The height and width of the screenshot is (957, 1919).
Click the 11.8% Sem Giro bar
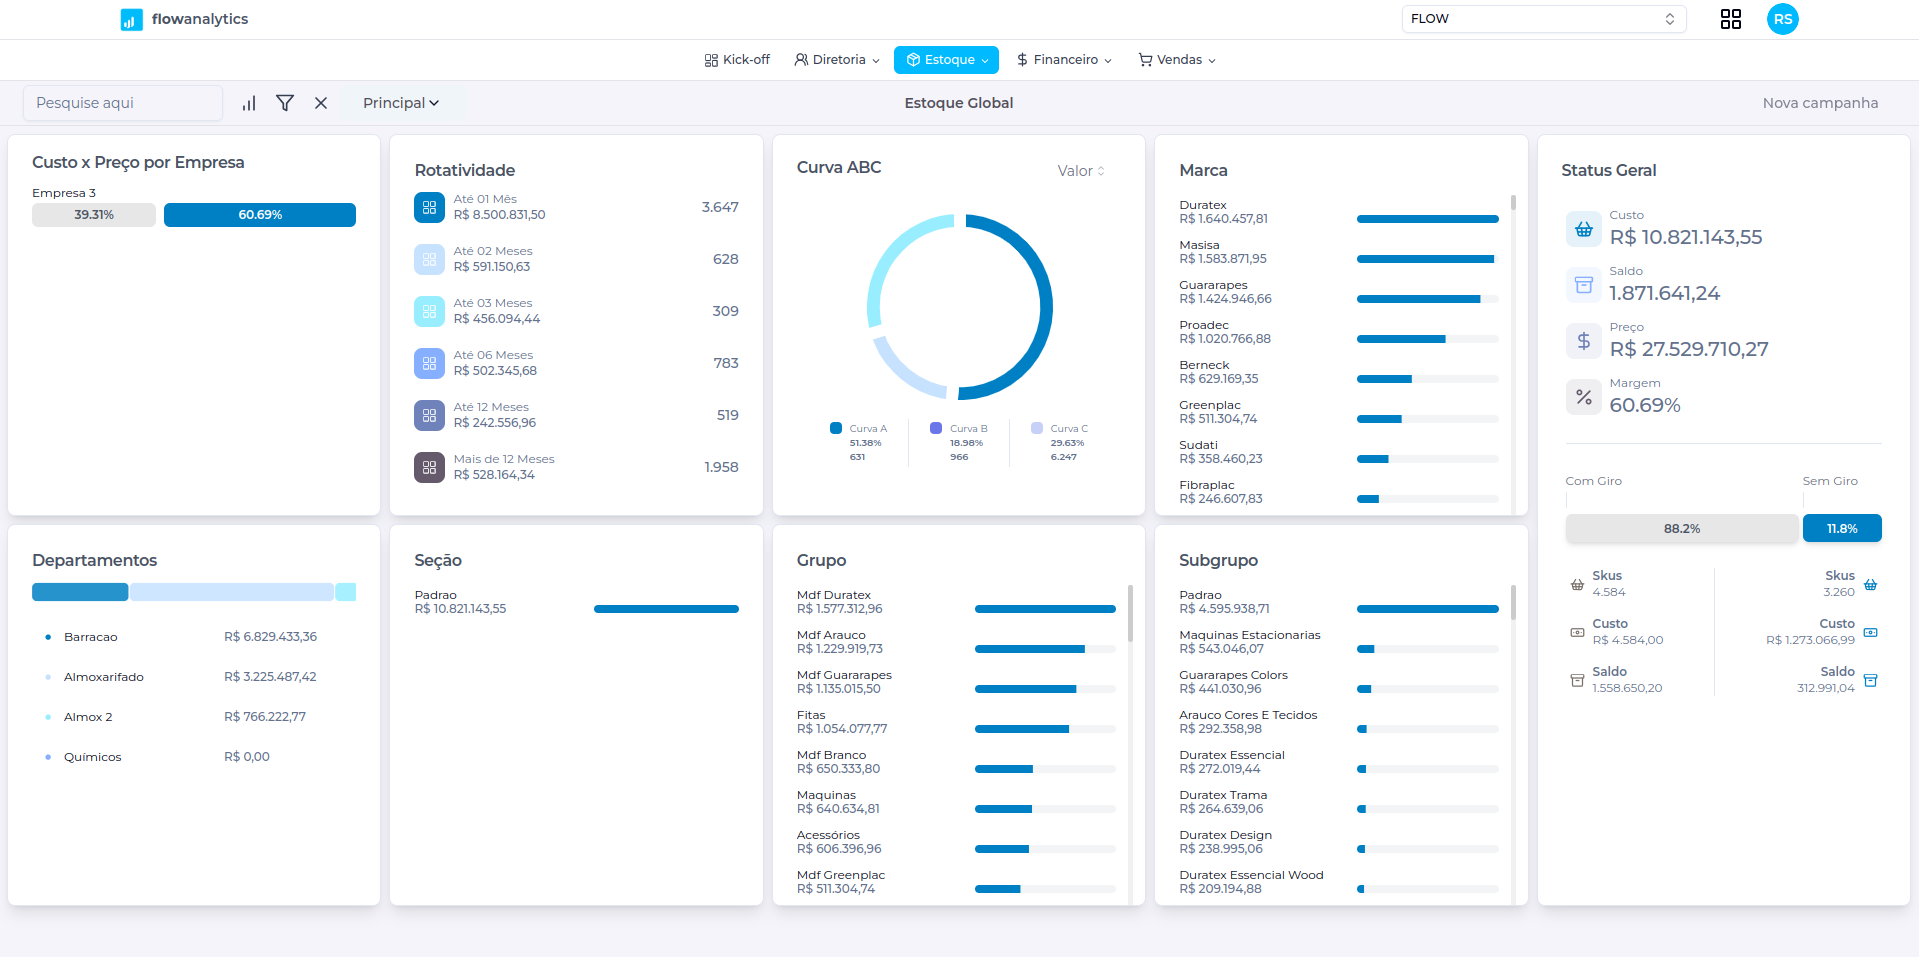pyautogui.click(x=1842, y=528)
